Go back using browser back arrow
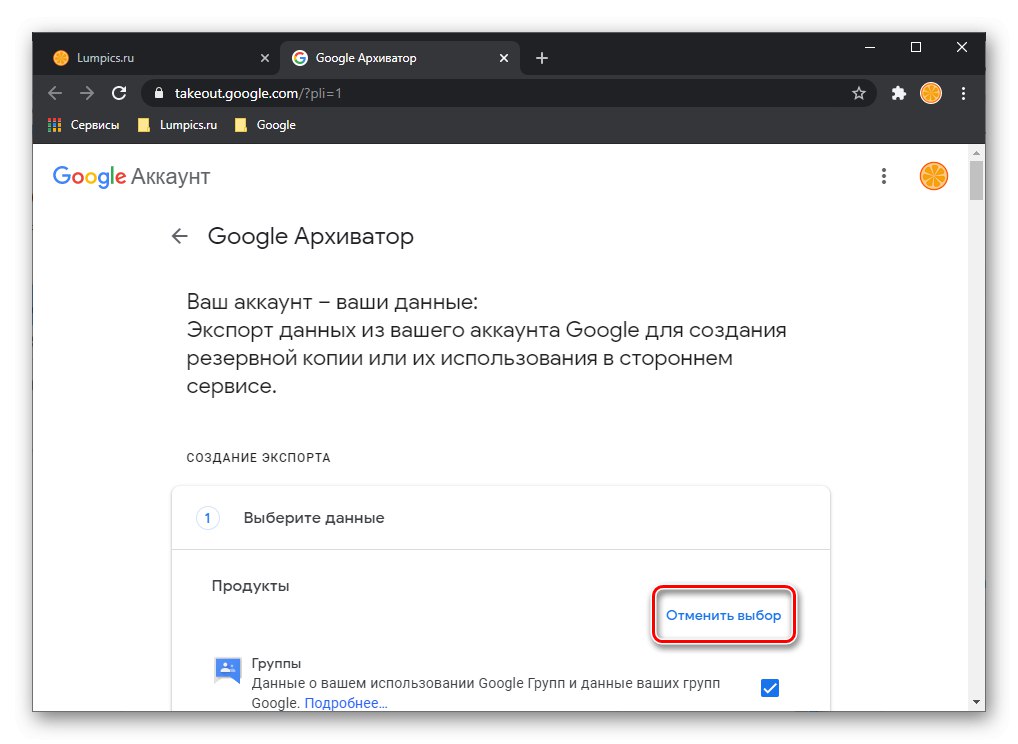1018x744 pixels. click(x=55, y=93)
